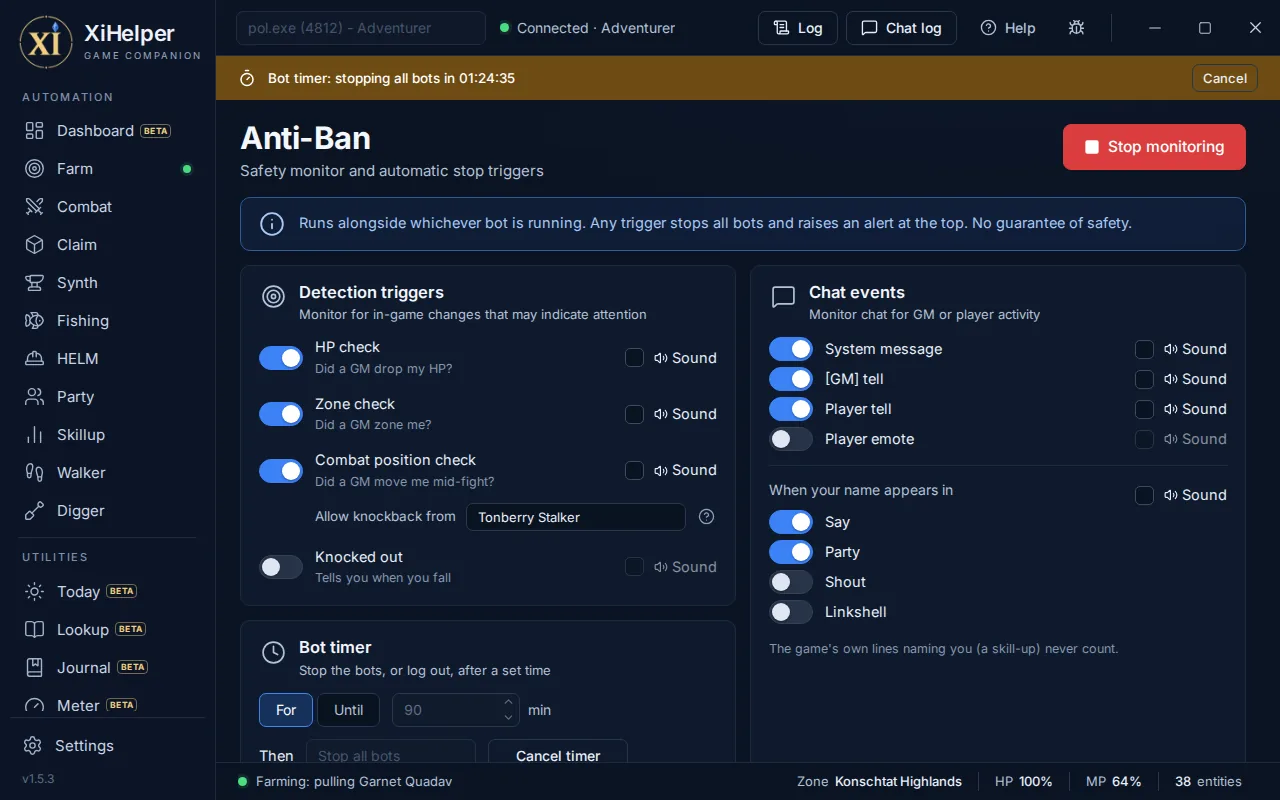Toggle the Combat position check switch
1280x800 pixels.
coord(281,471)
